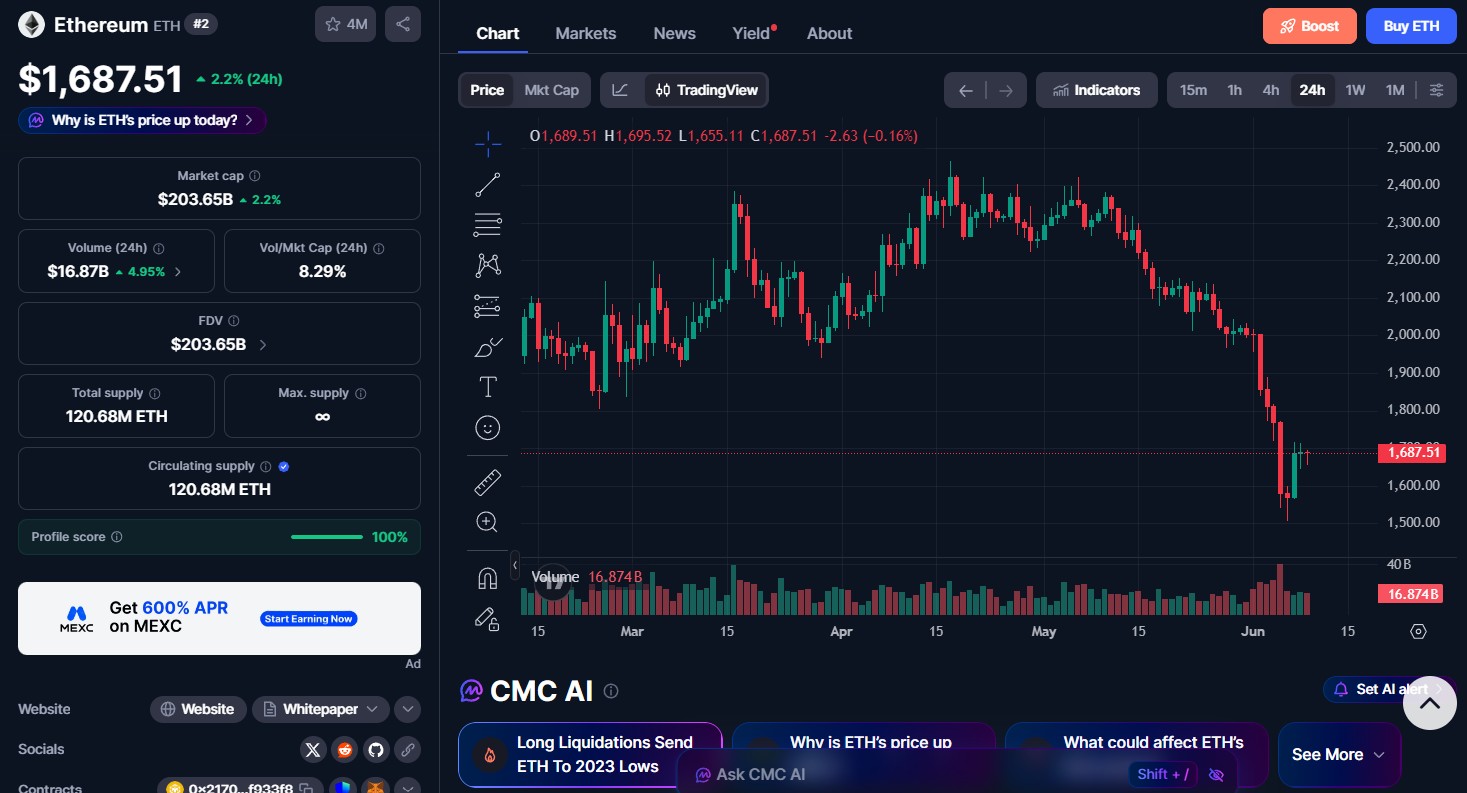The width and height of the screenshot is (1467, 793).
Task: Collapse the volume pane arrow
Action: coord(515,565)
